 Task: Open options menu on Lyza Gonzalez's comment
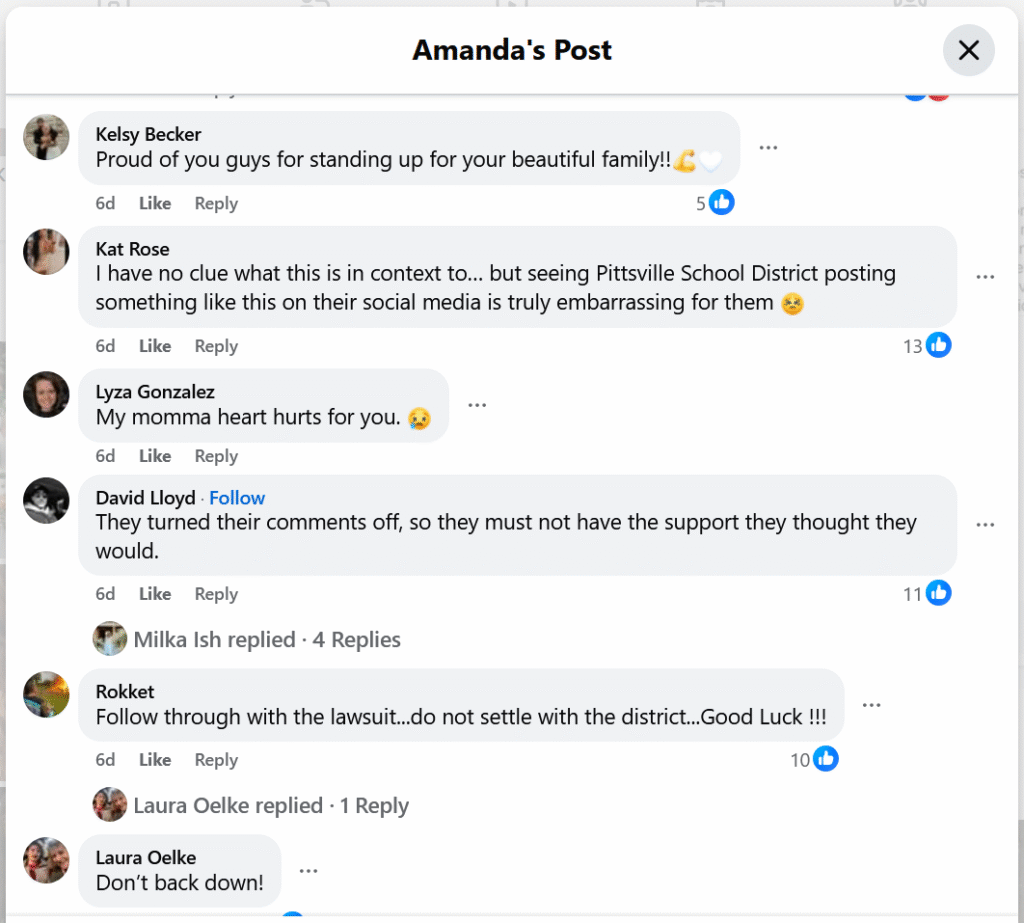477,404
